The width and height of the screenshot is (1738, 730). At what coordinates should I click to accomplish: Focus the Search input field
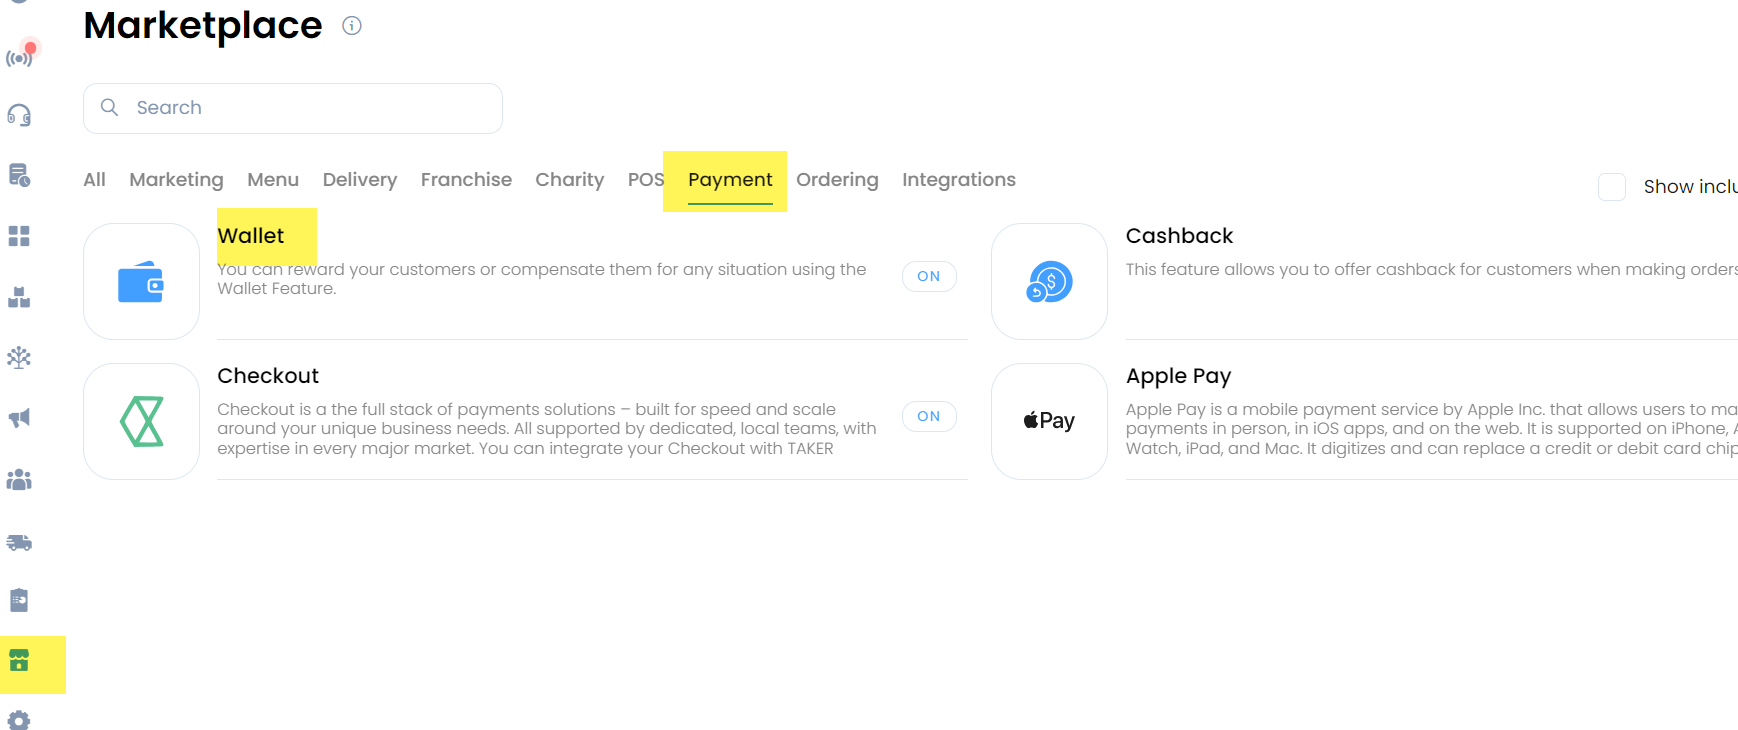293,108
